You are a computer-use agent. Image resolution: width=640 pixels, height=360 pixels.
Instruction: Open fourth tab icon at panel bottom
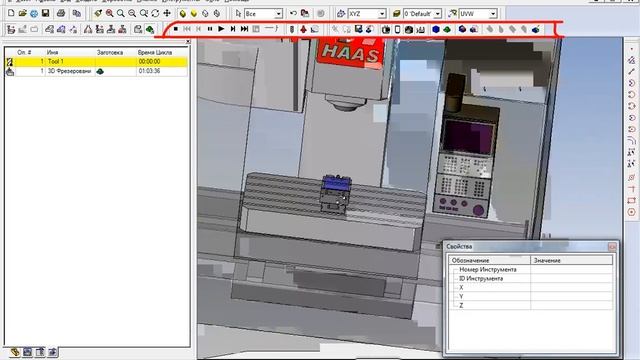[53, 352]
